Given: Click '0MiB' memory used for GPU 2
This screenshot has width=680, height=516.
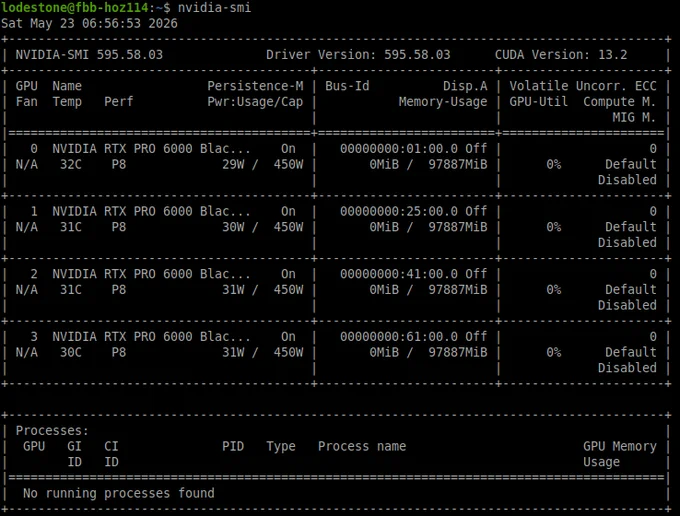Looking at the screenshot, I should tap(384, 290).
